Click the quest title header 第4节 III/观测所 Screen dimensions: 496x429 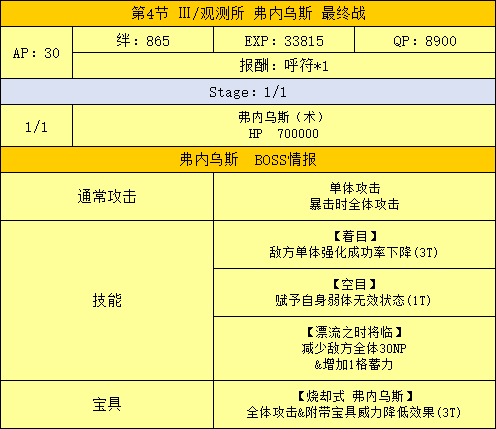(248, 14)
